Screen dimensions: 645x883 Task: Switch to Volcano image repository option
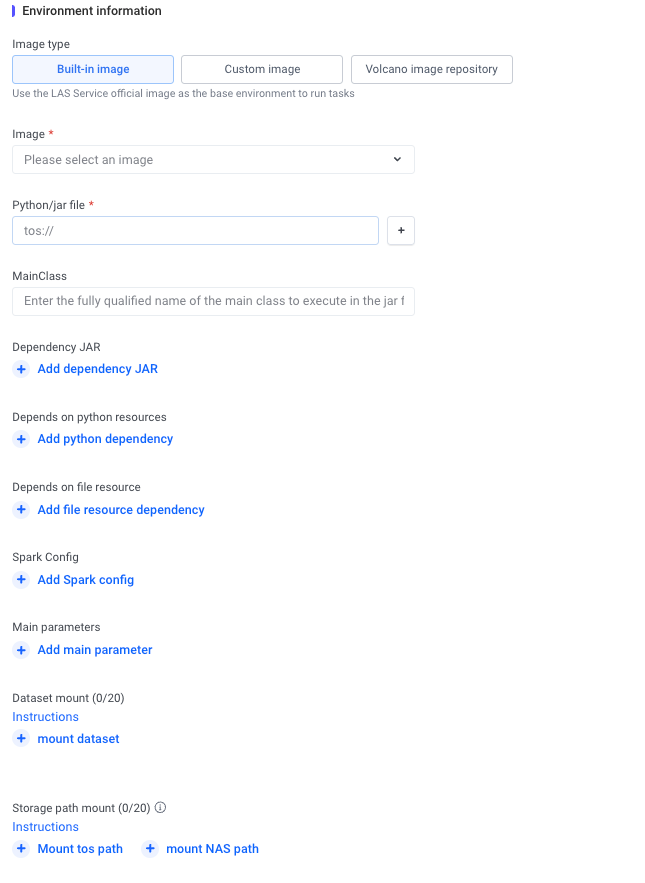[x=431, y=69]
